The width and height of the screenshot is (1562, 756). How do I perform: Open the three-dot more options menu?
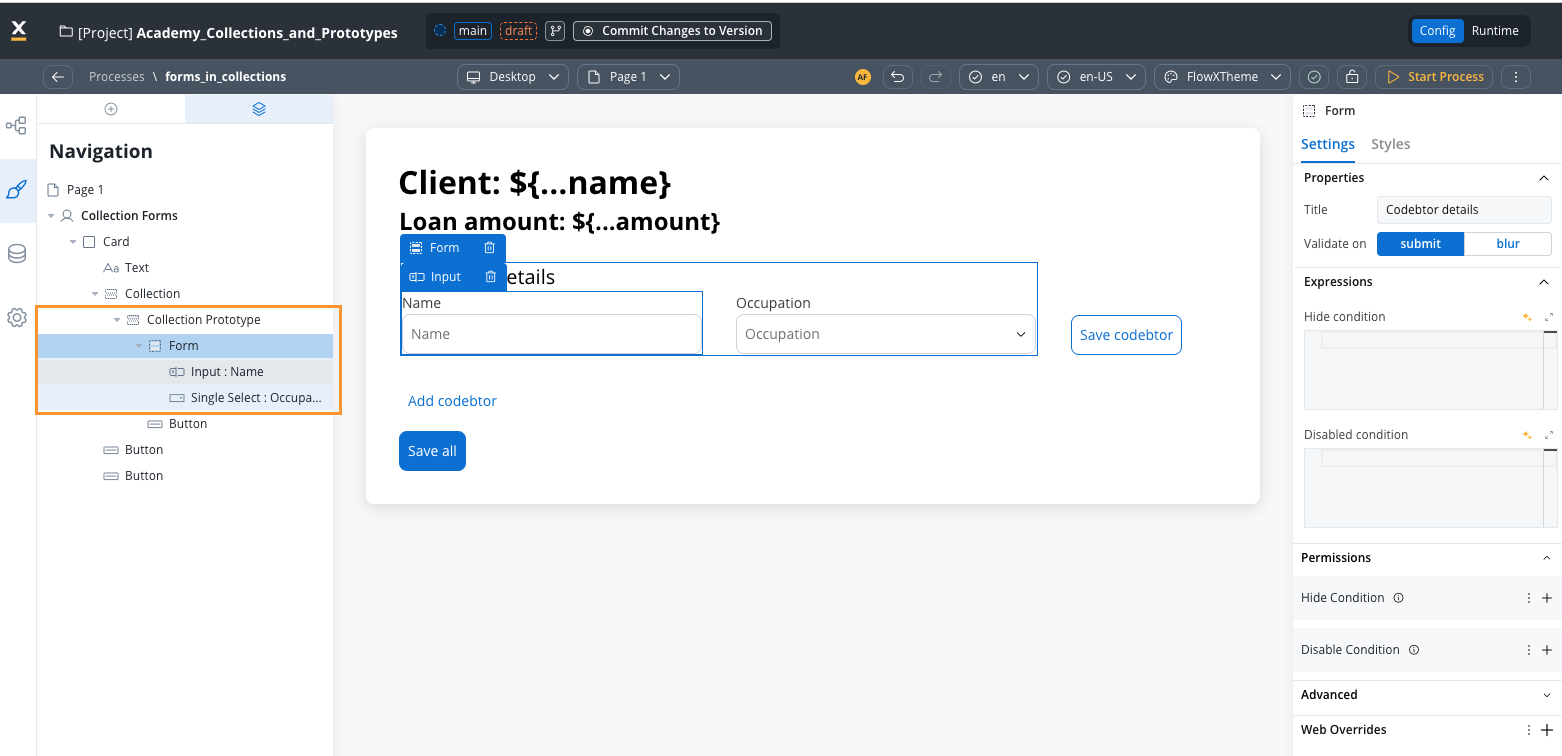tap(1516, 77)
